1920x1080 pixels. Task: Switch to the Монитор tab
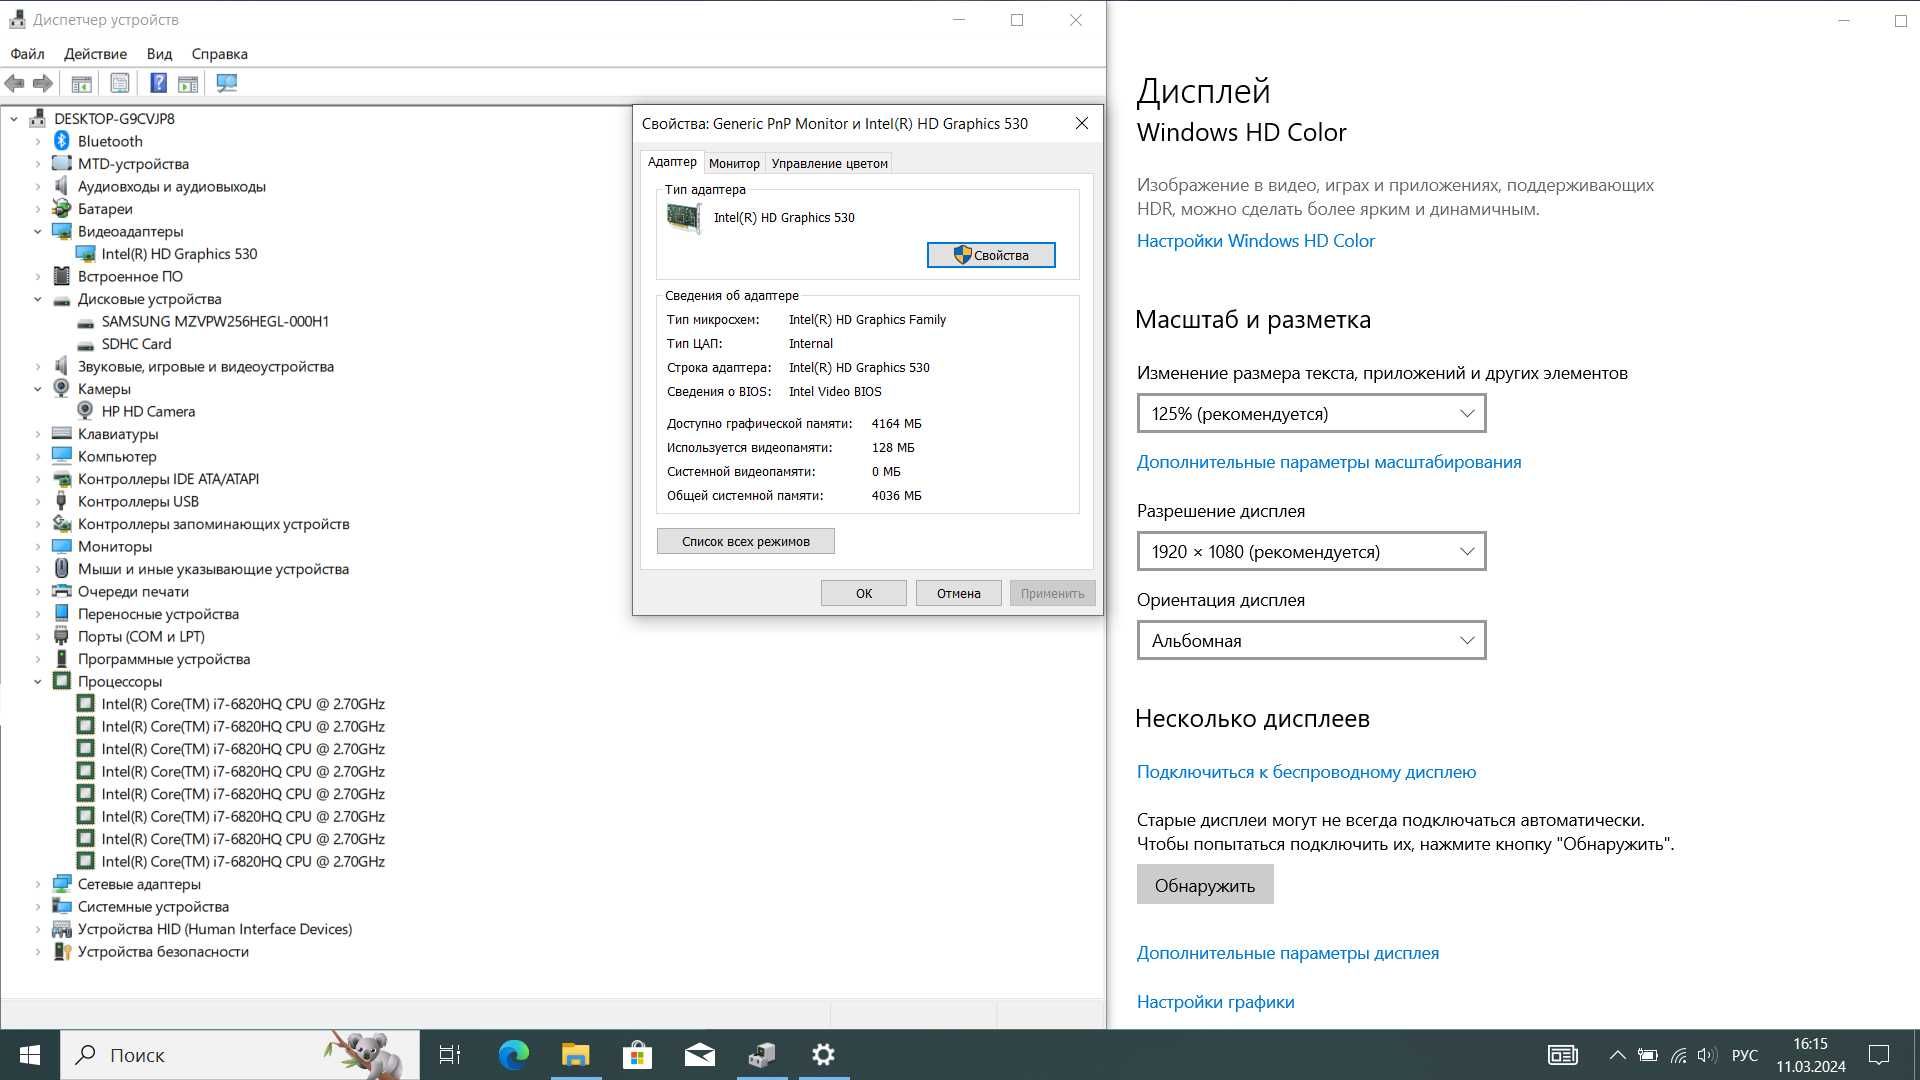(734, 163)
